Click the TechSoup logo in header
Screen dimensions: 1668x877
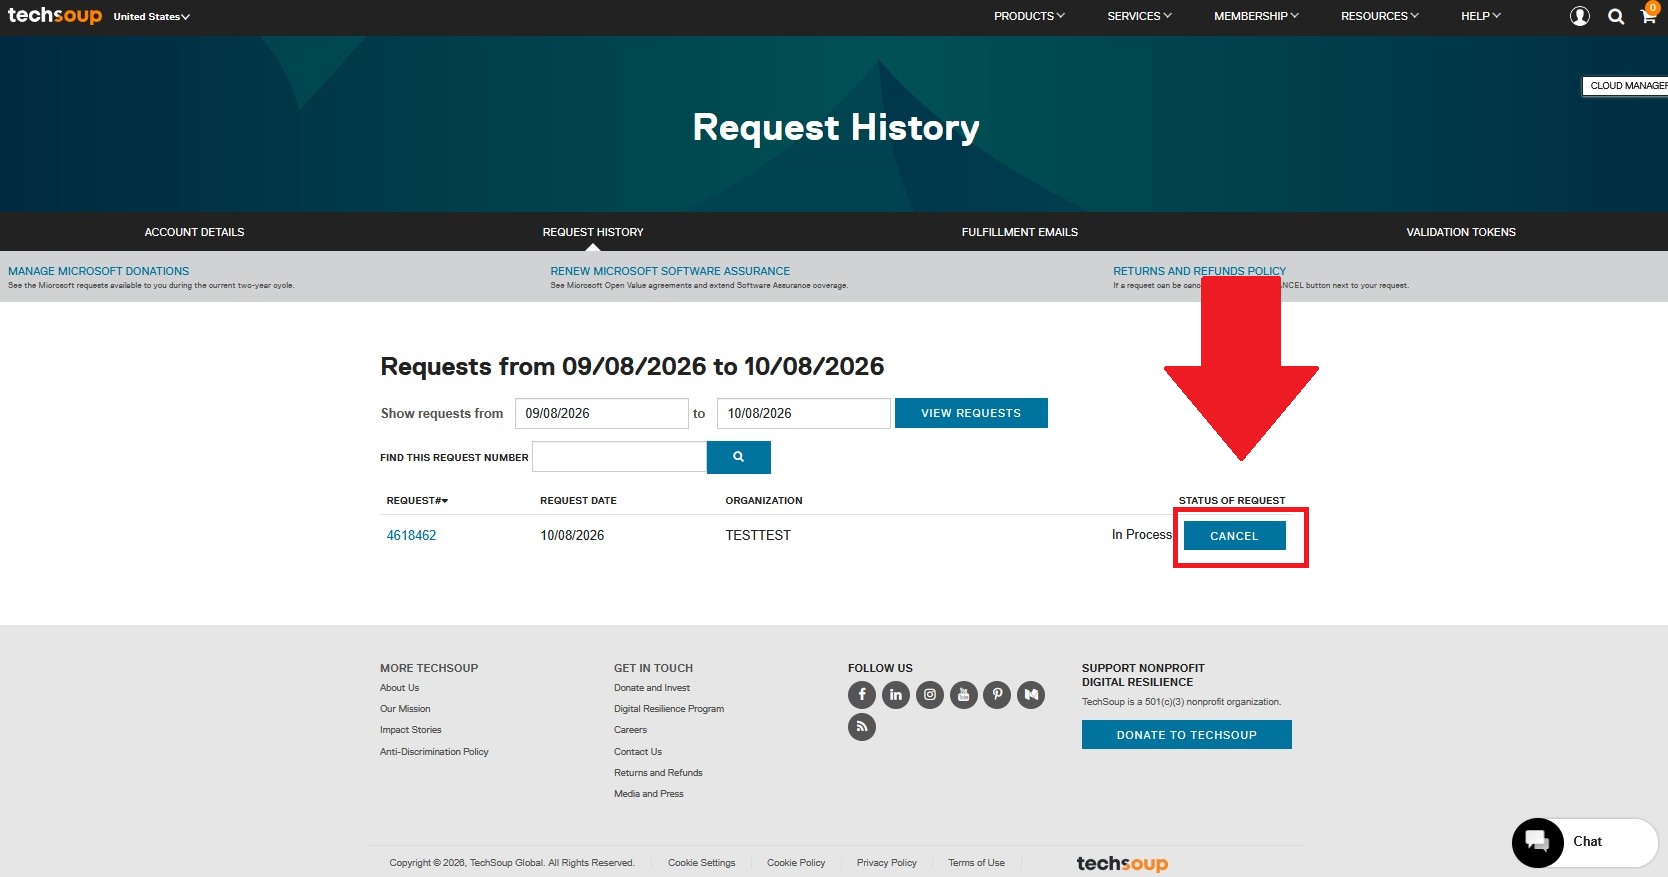[x=55, y=15]
